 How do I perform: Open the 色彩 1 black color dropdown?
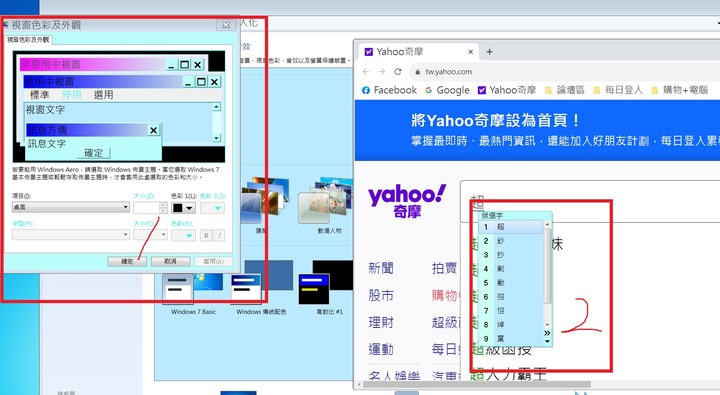coord(183,208)
